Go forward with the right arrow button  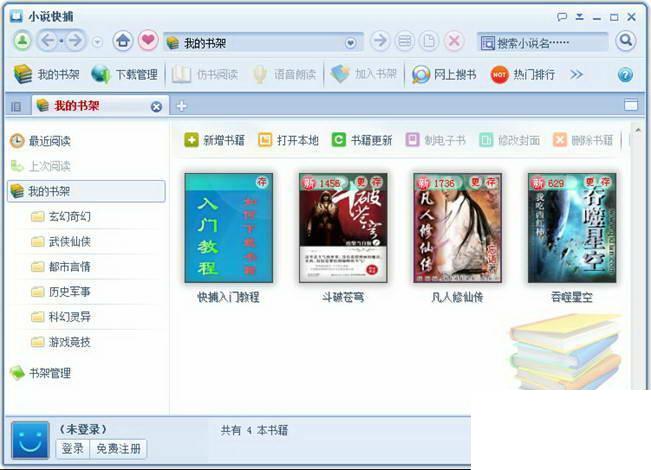[74, 41]
